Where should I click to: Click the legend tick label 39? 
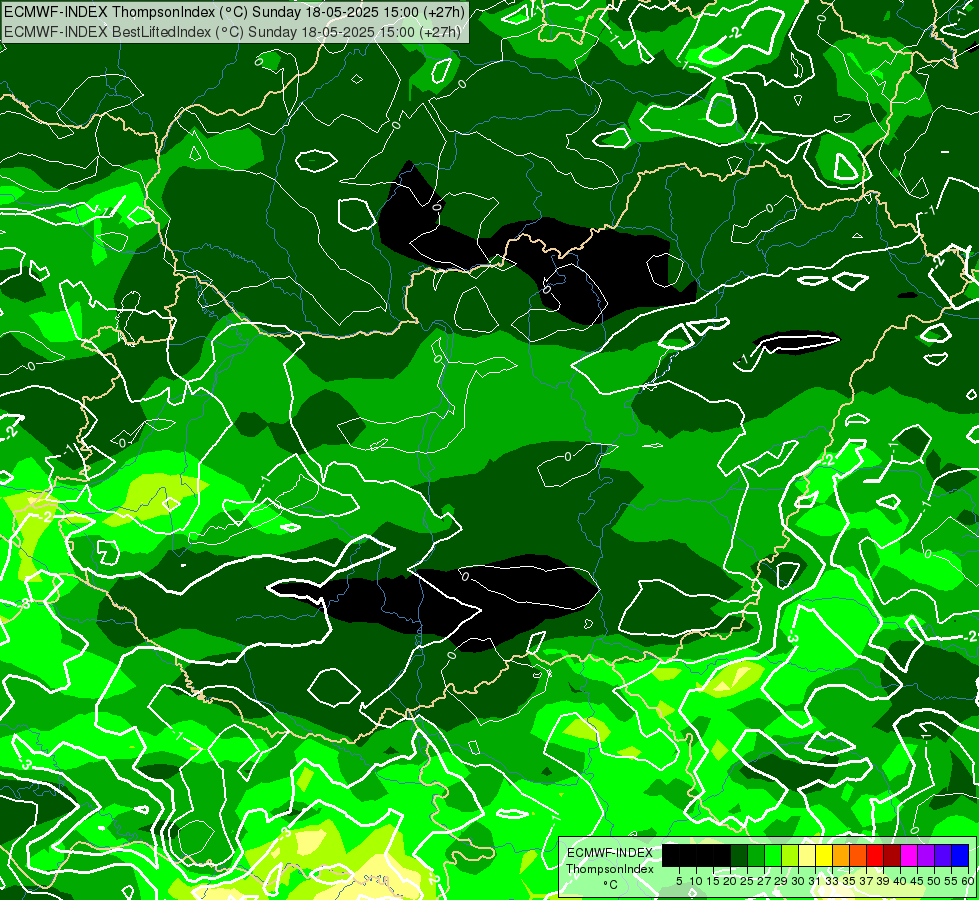tap(883, 881)
